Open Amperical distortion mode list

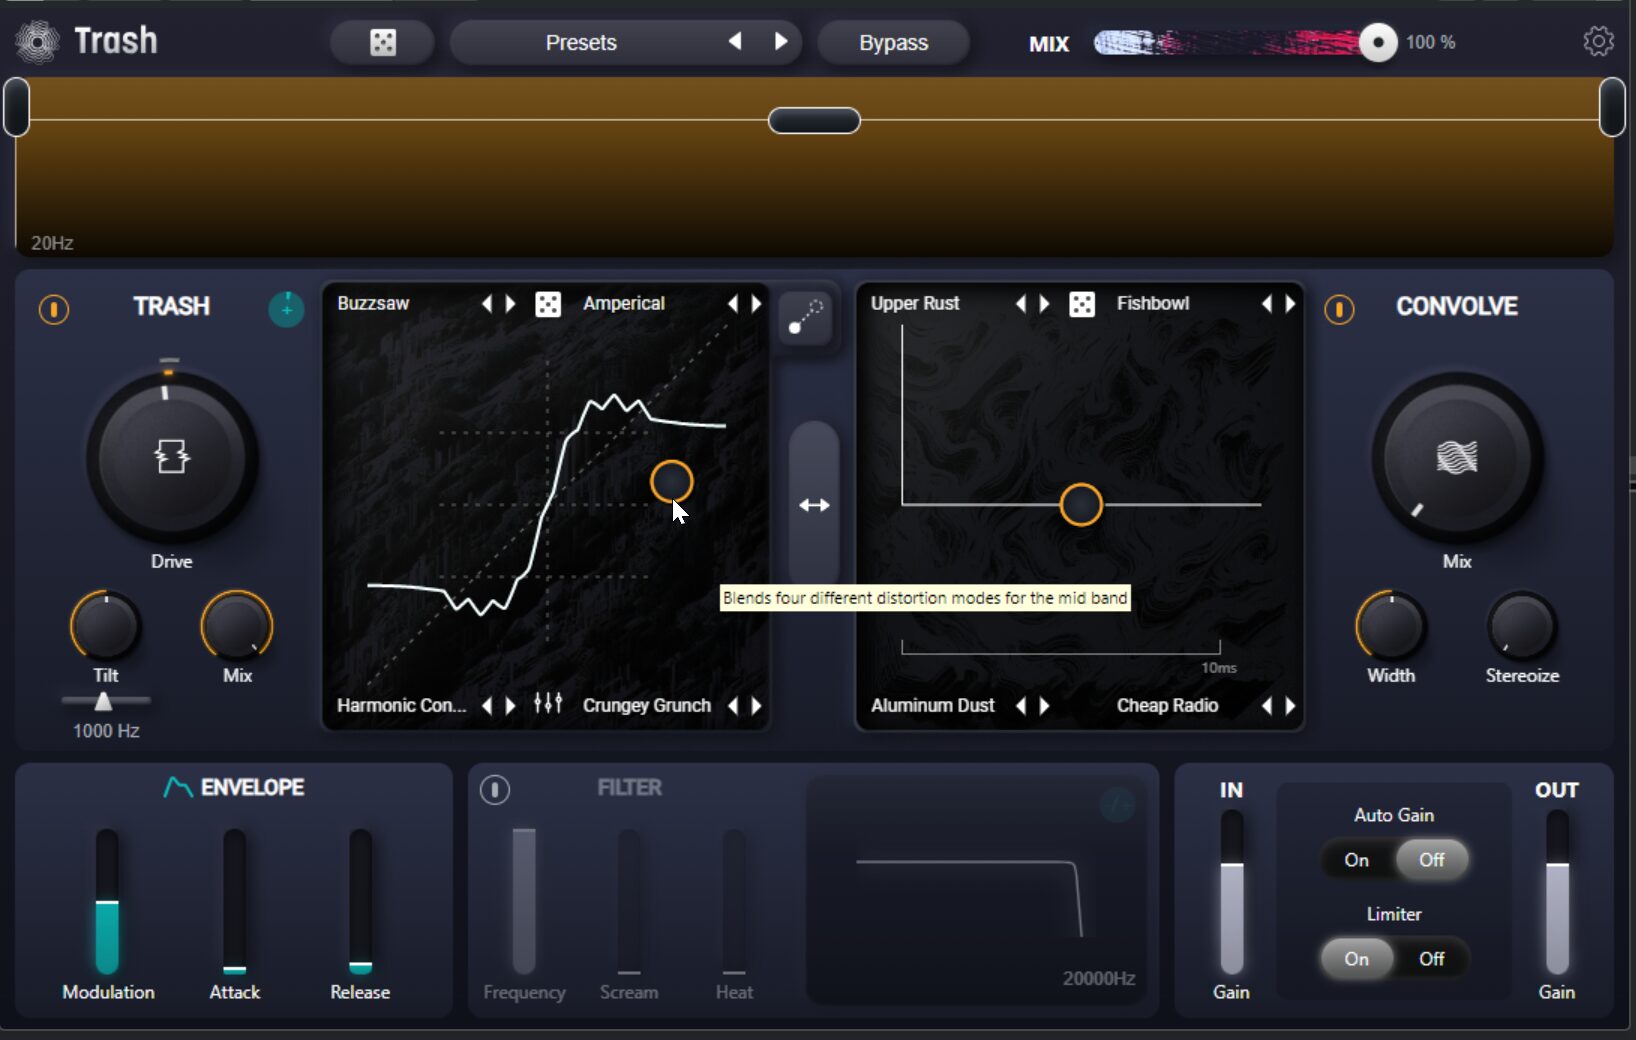coord(624,303)
